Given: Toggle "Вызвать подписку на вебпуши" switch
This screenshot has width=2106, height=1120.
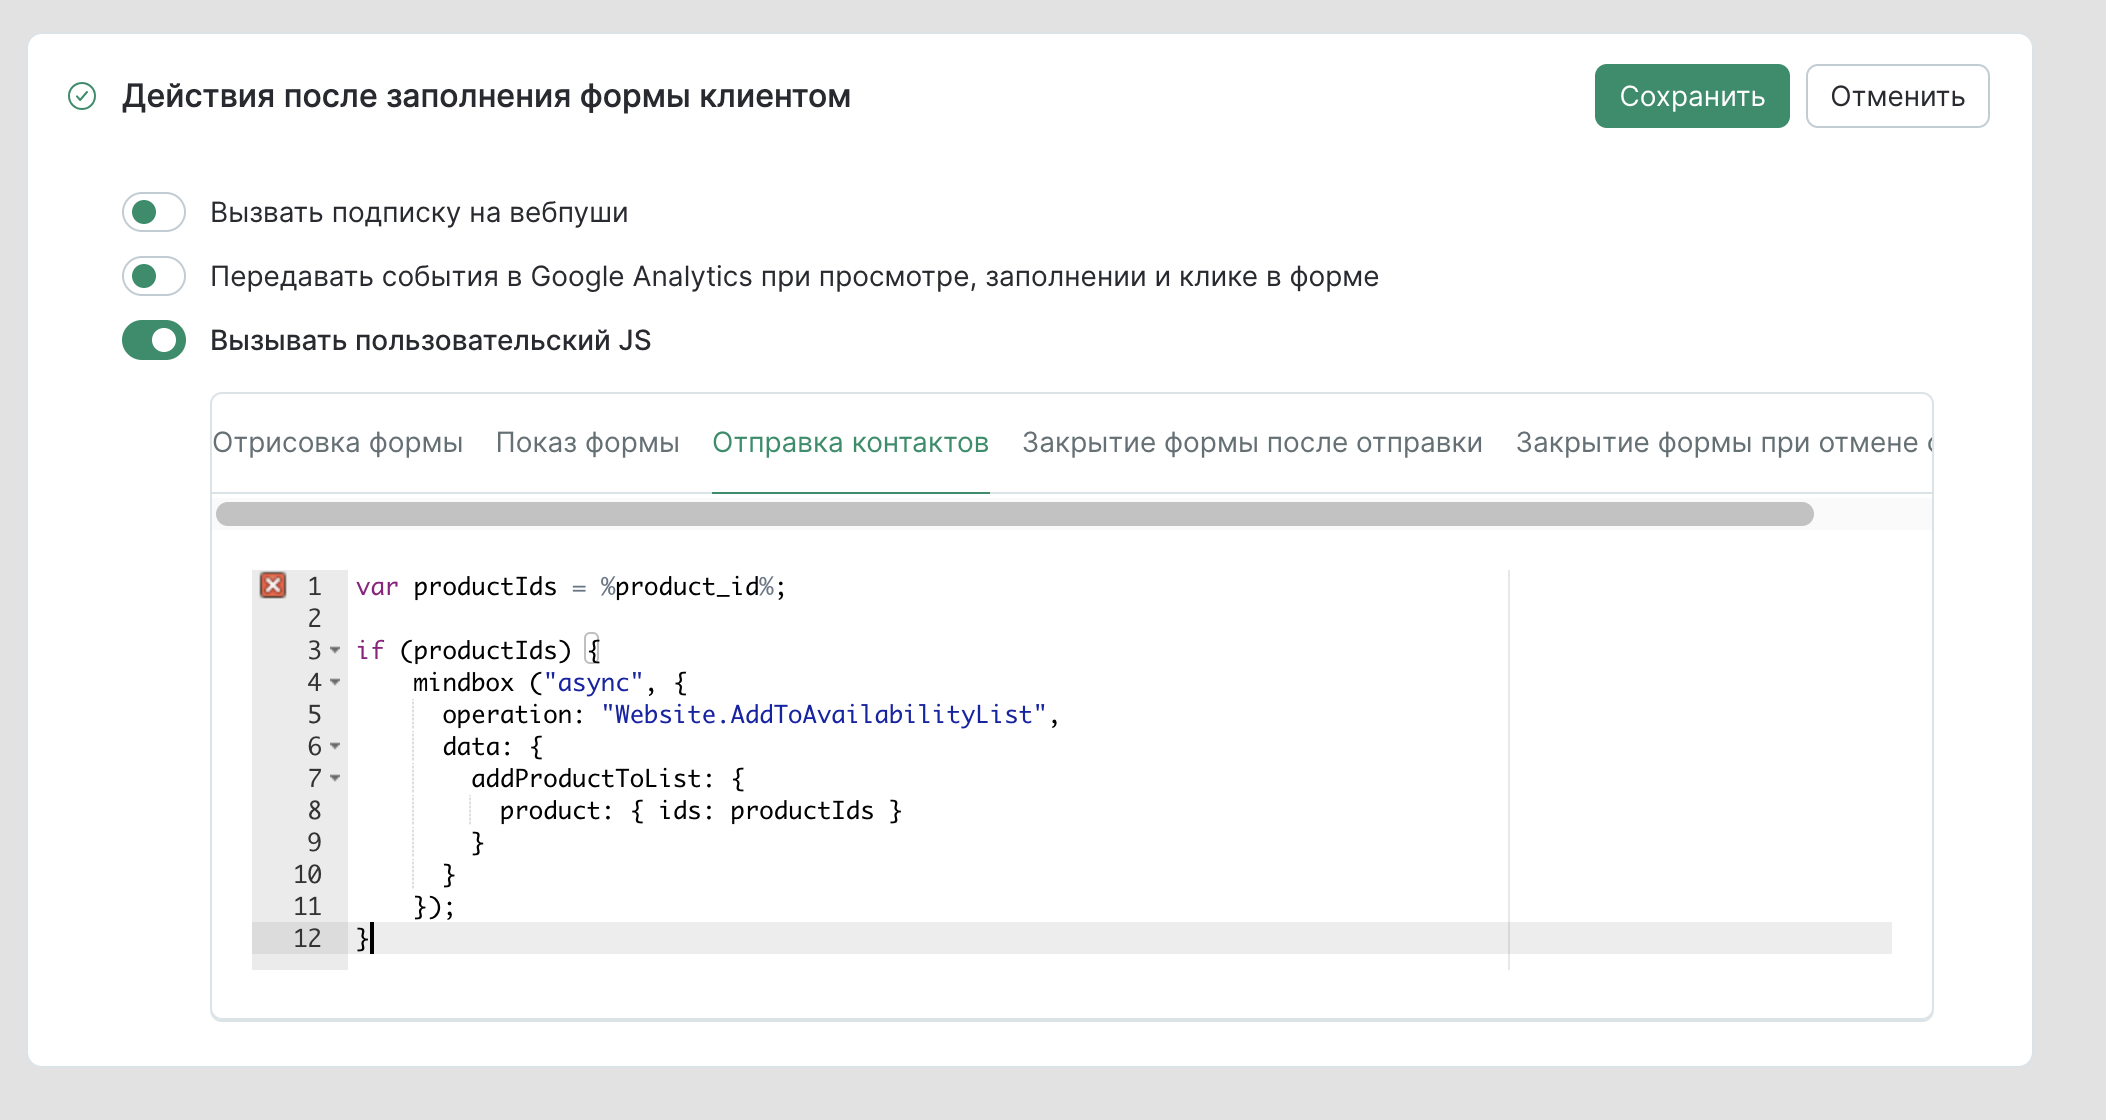Looking at the screenshot, I should (154, 212).
